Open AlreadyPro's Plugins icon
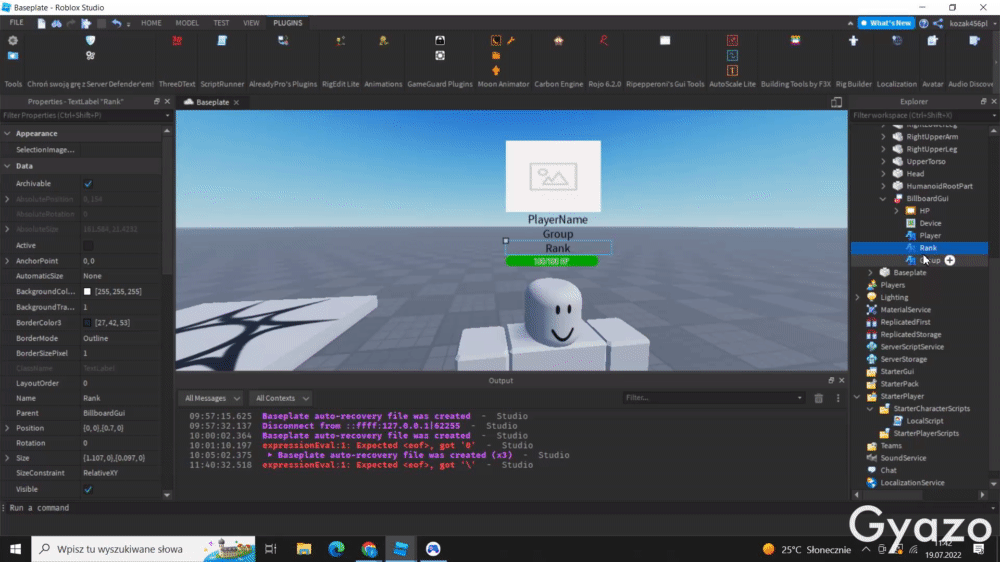The width and height of the screenshot is (1000, 562). pos(283,41)
